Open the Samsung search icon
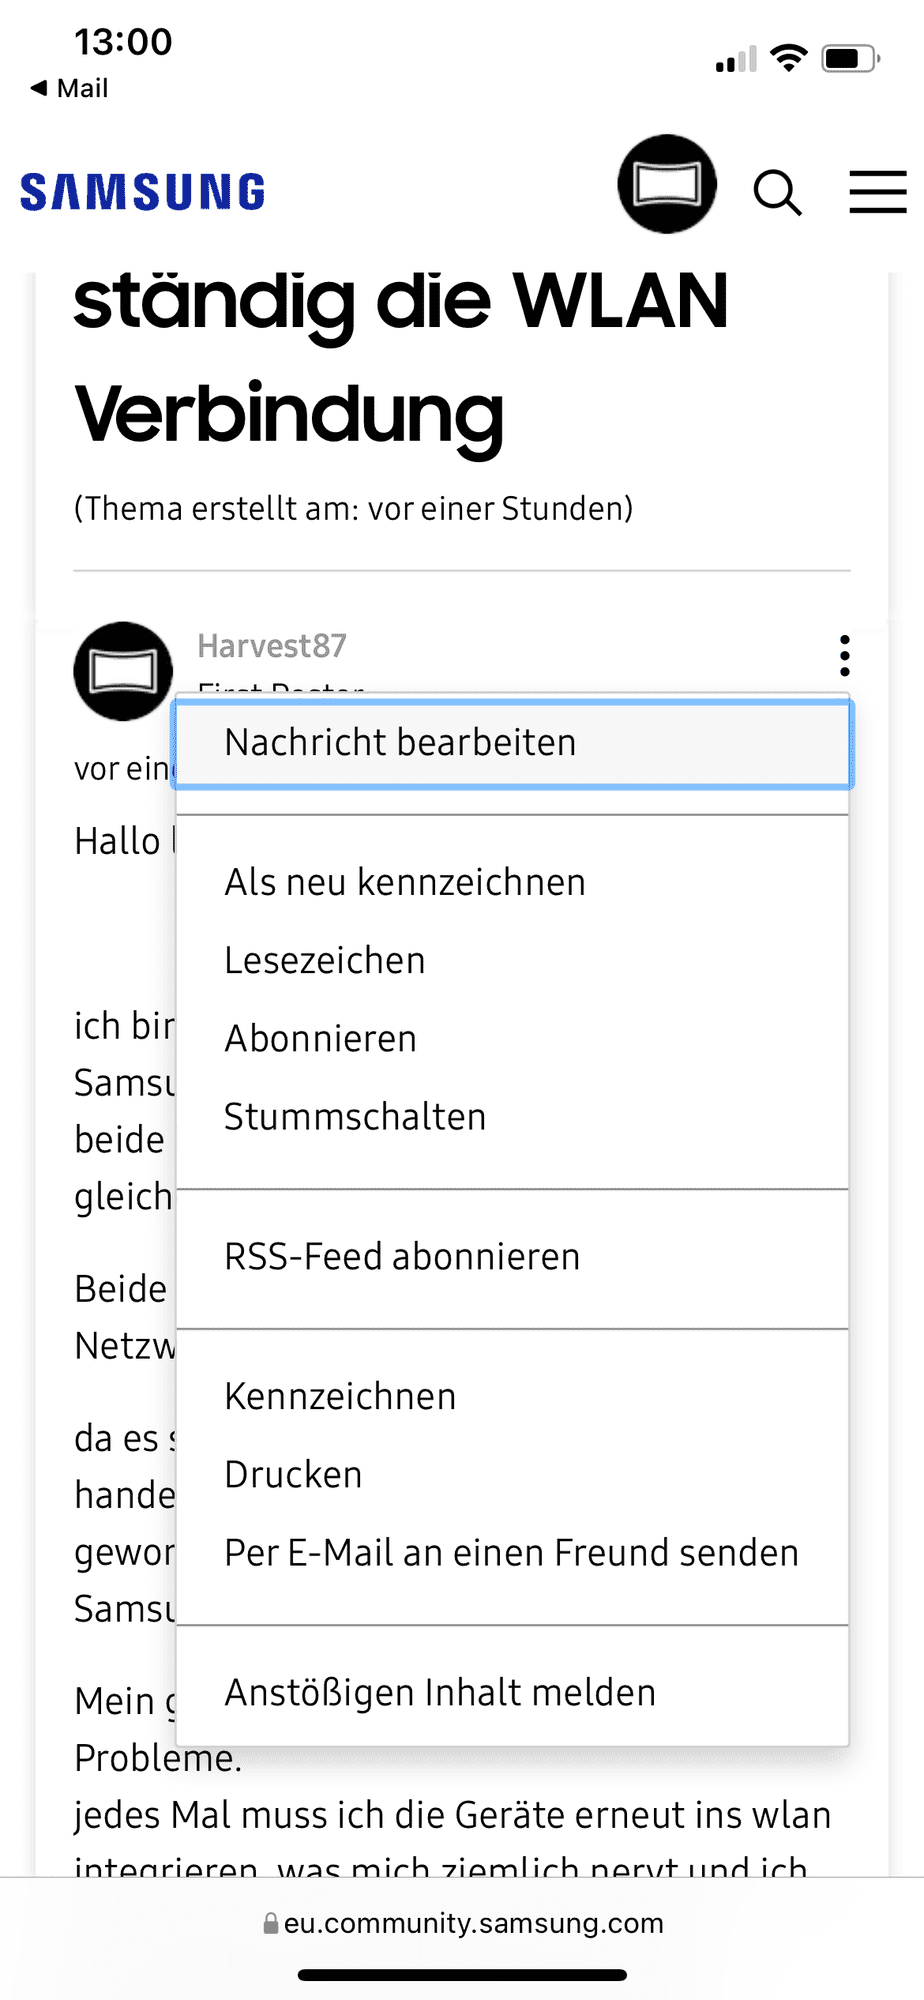The height and width of the screenshot is (2000, 924). tap(777, 192)
